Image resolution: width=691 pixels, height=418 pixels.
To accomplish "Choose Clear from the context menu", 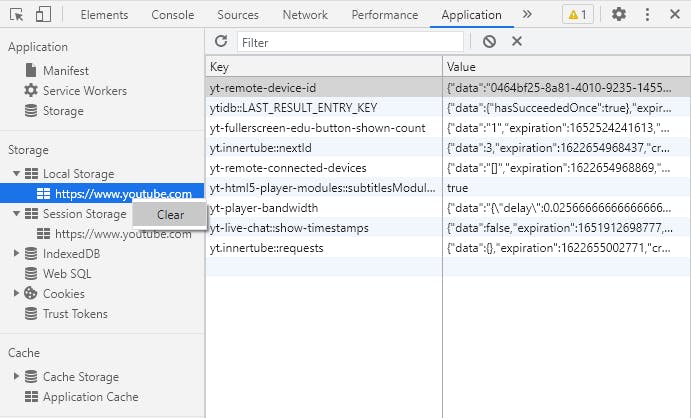I will pyautogui.click(x=170, y=214).
